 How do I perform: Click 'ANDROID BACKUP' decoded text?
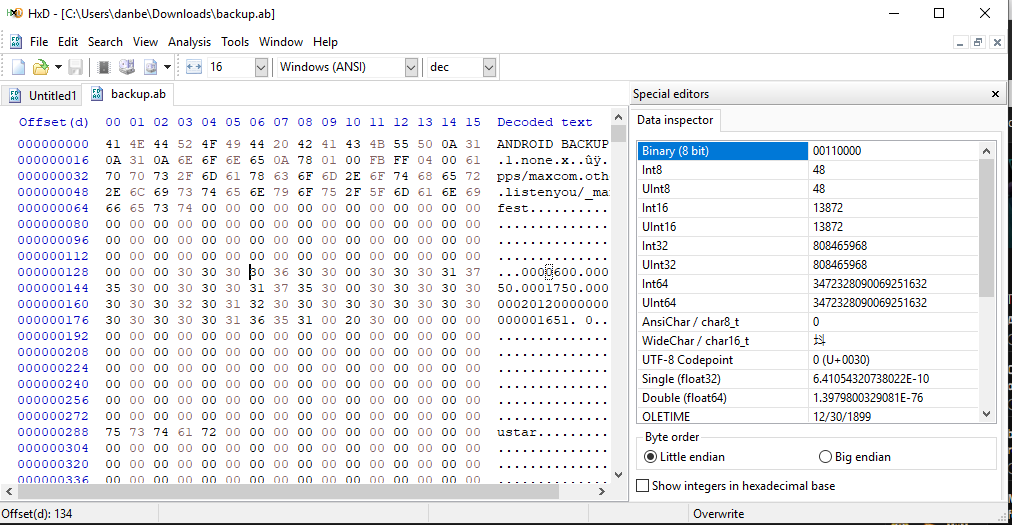(x=552, y=144)
